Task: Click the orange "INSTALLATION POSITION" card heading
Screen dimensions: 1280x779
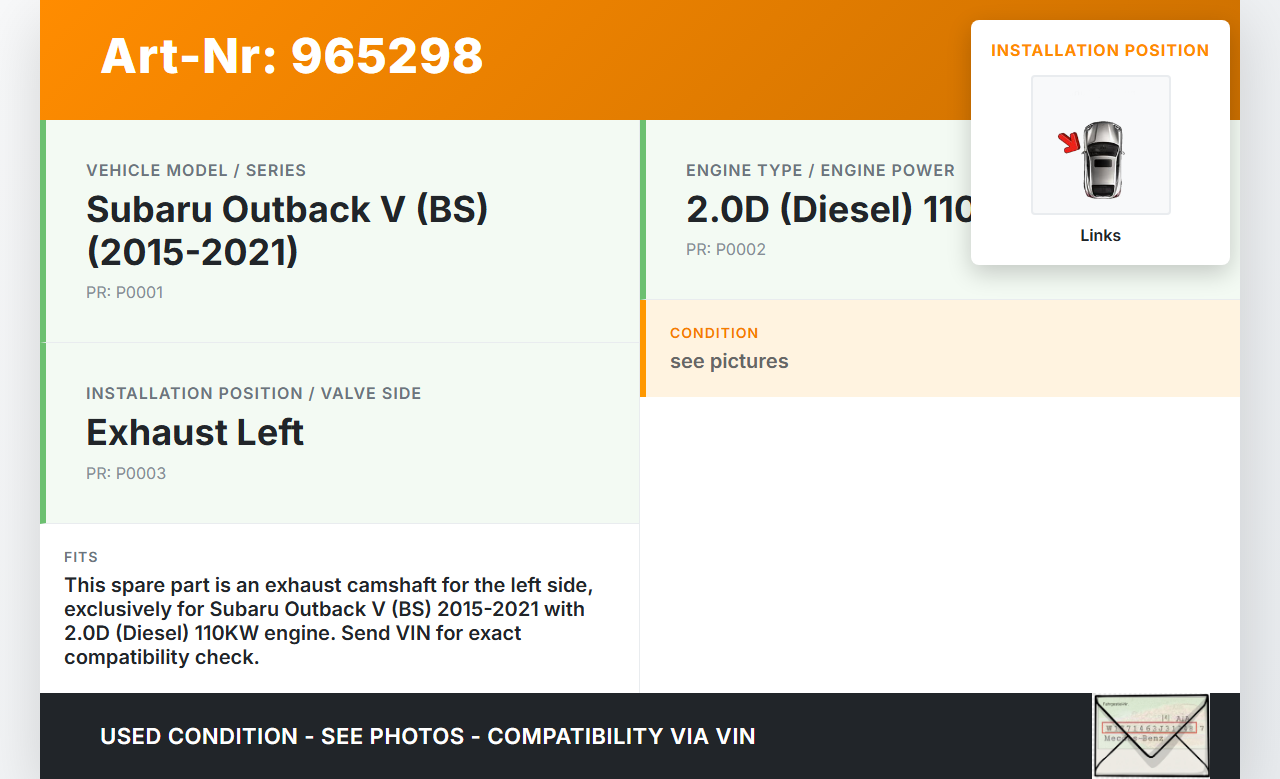Action: (x=1100, y=50)
